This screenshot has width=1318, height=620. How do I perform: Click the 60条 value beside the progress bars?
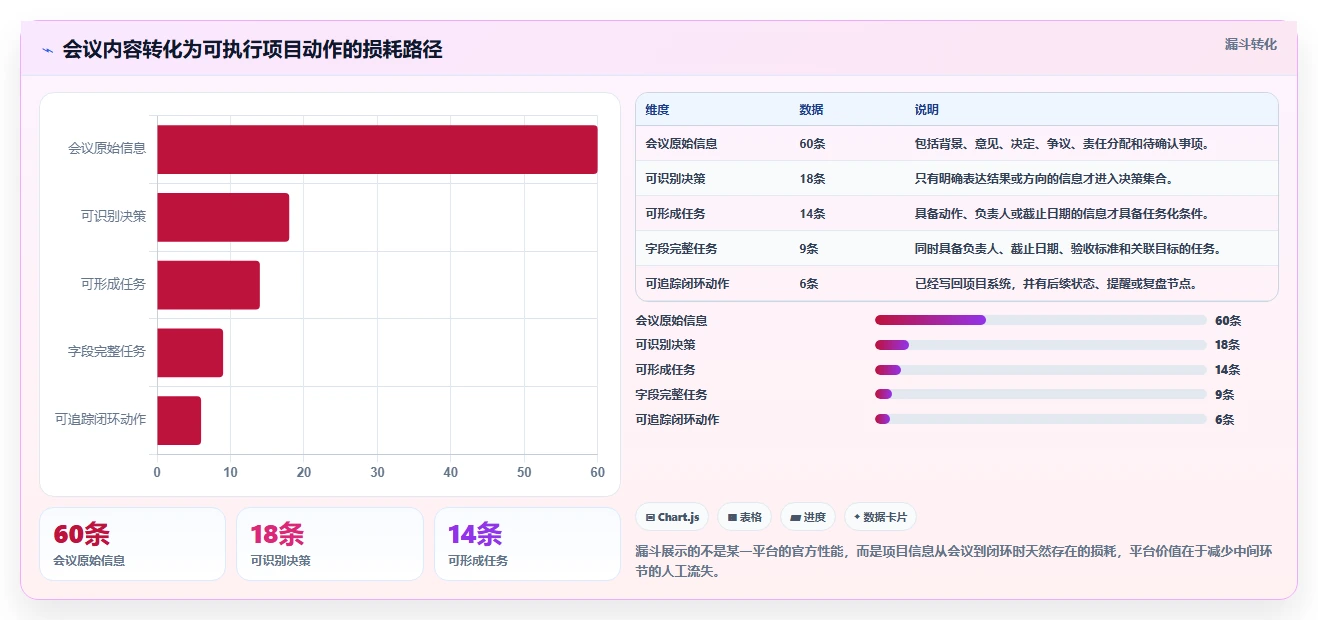click(x=1228, y=321)
